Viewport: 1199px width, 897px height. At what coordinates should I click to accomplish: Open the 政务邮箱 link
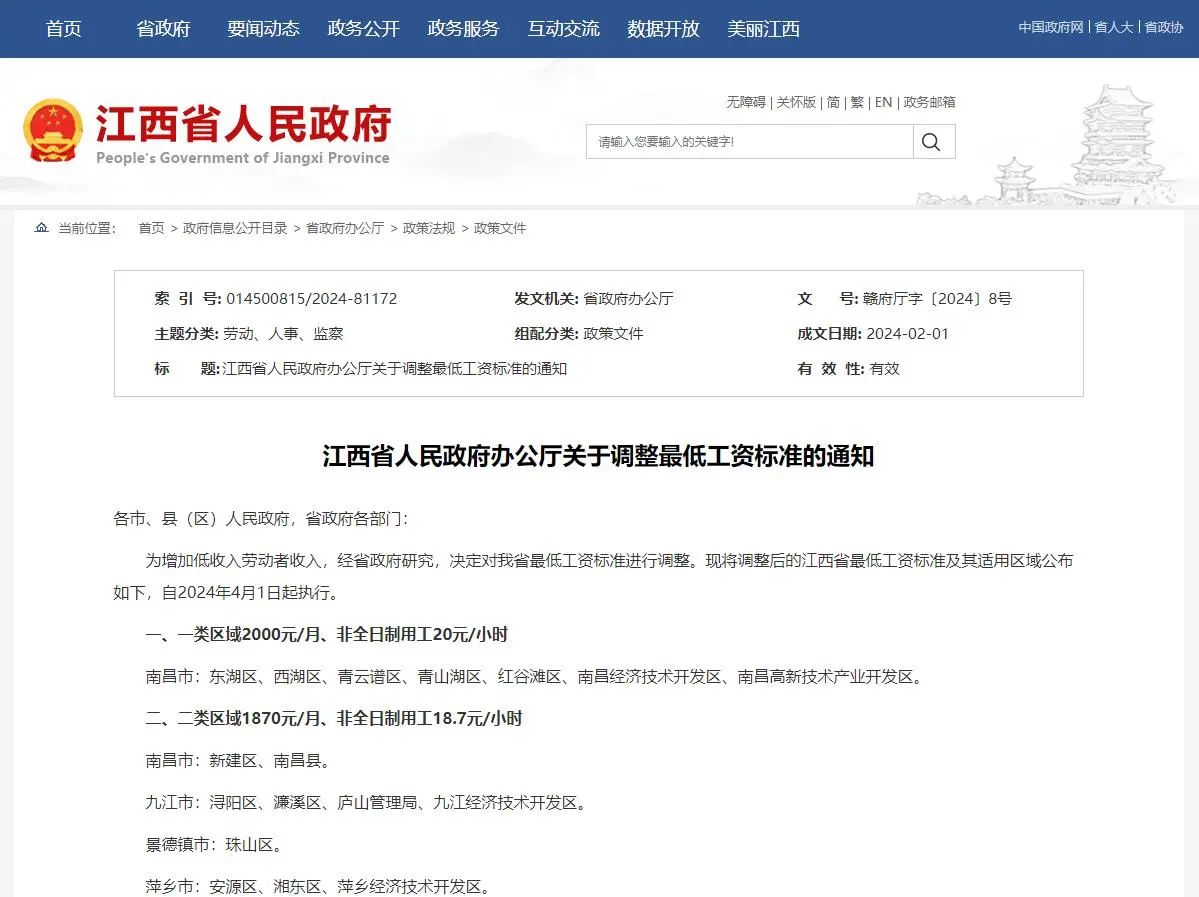click(929, 102)
